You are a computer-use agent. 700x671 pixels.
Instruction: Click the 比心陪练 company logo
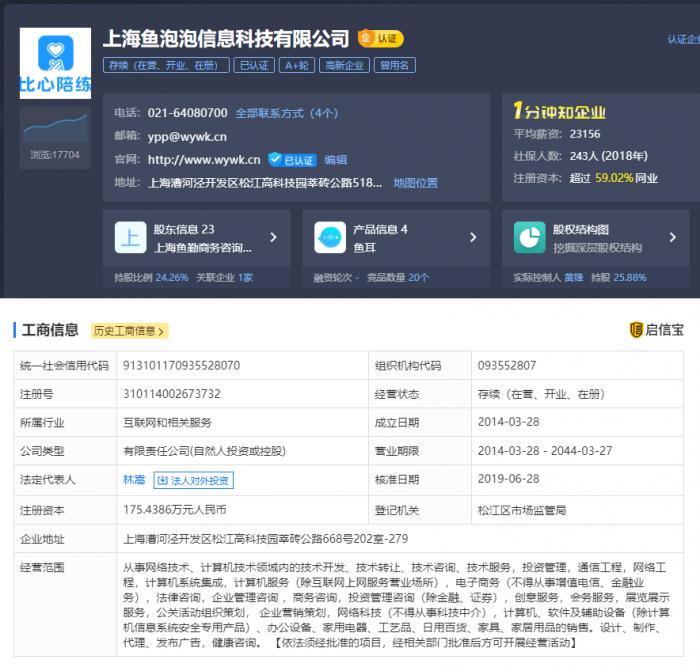[x=55, y=63]
